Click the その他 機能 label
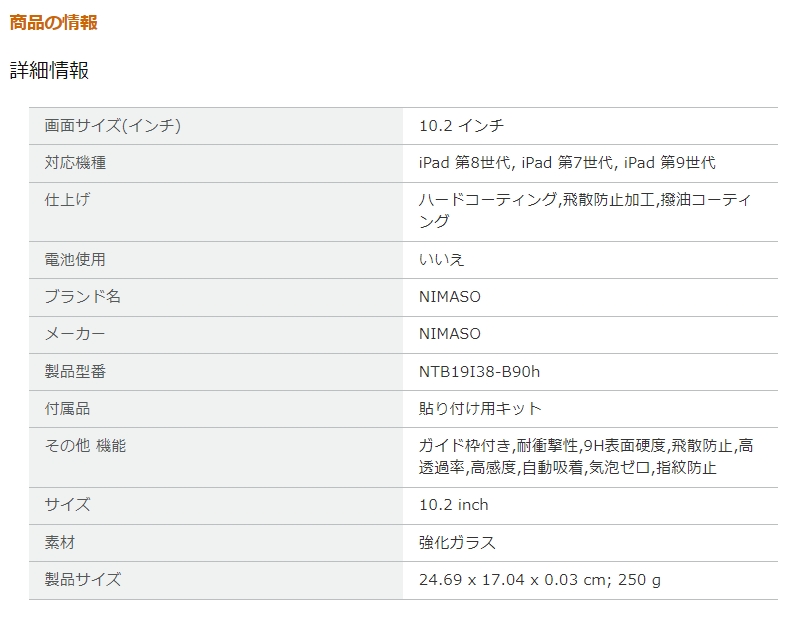This screenshot has height=629, width=790. pos(85,446)
